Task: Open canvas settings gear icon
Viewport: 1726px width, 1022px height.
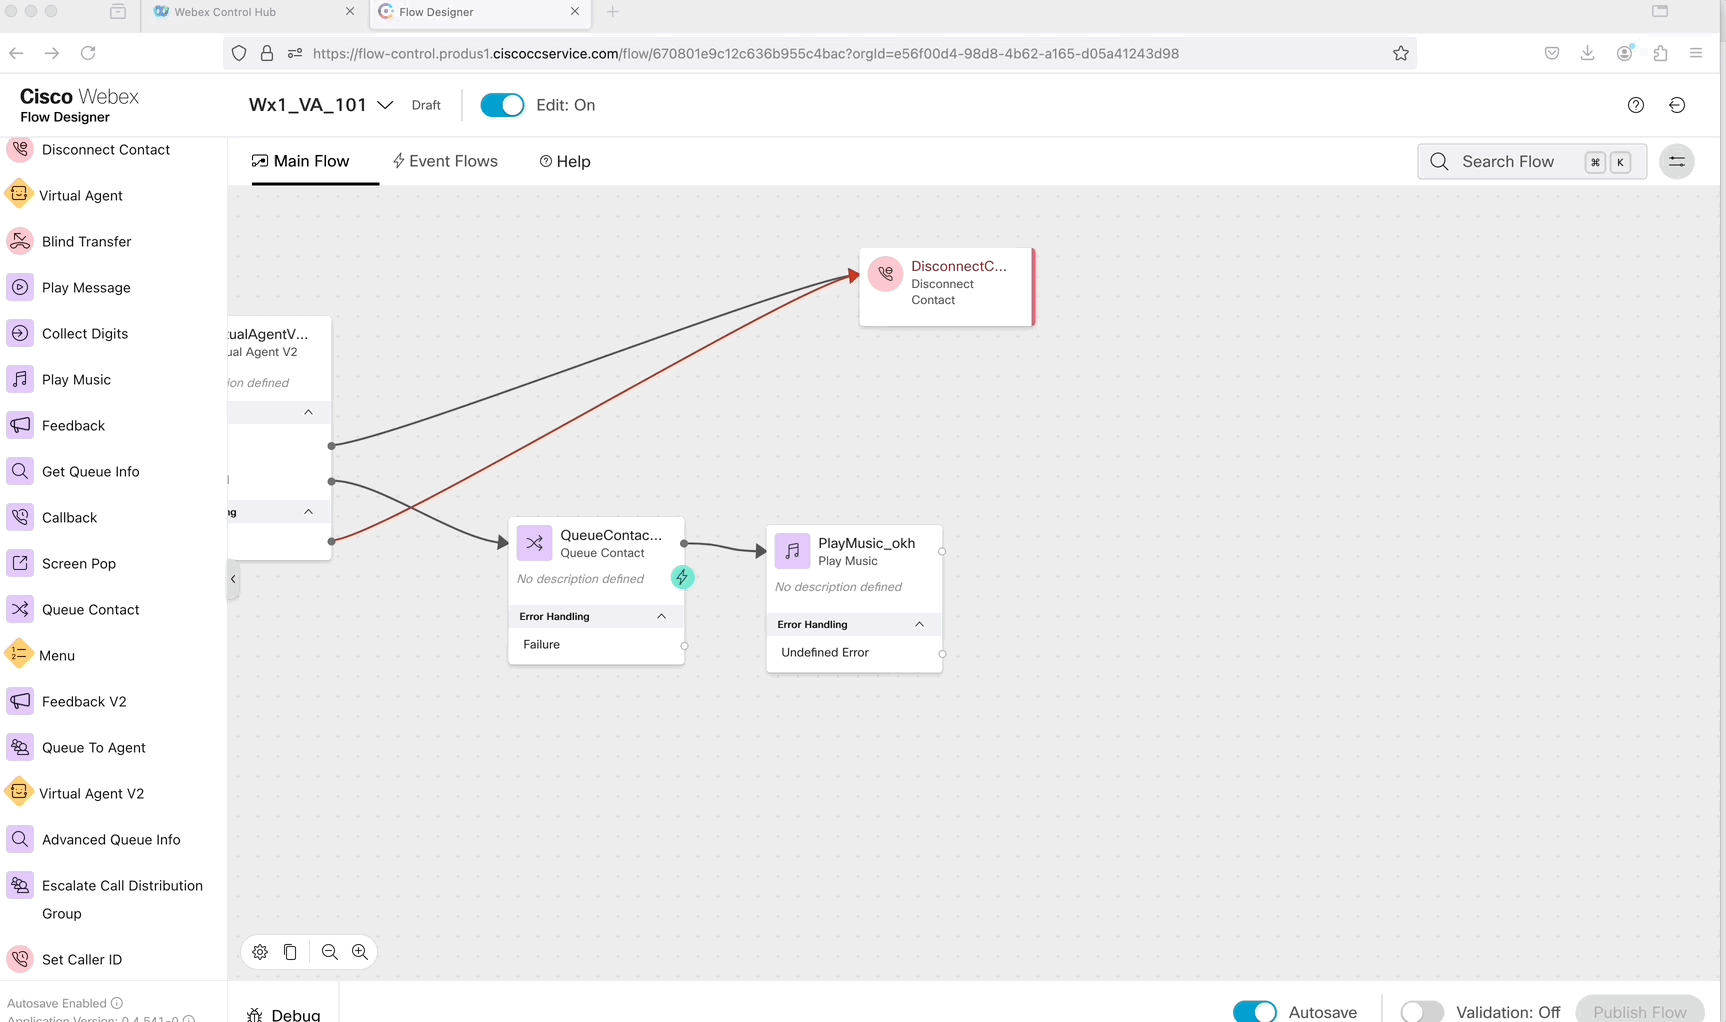Action: [x=260, y=952]
